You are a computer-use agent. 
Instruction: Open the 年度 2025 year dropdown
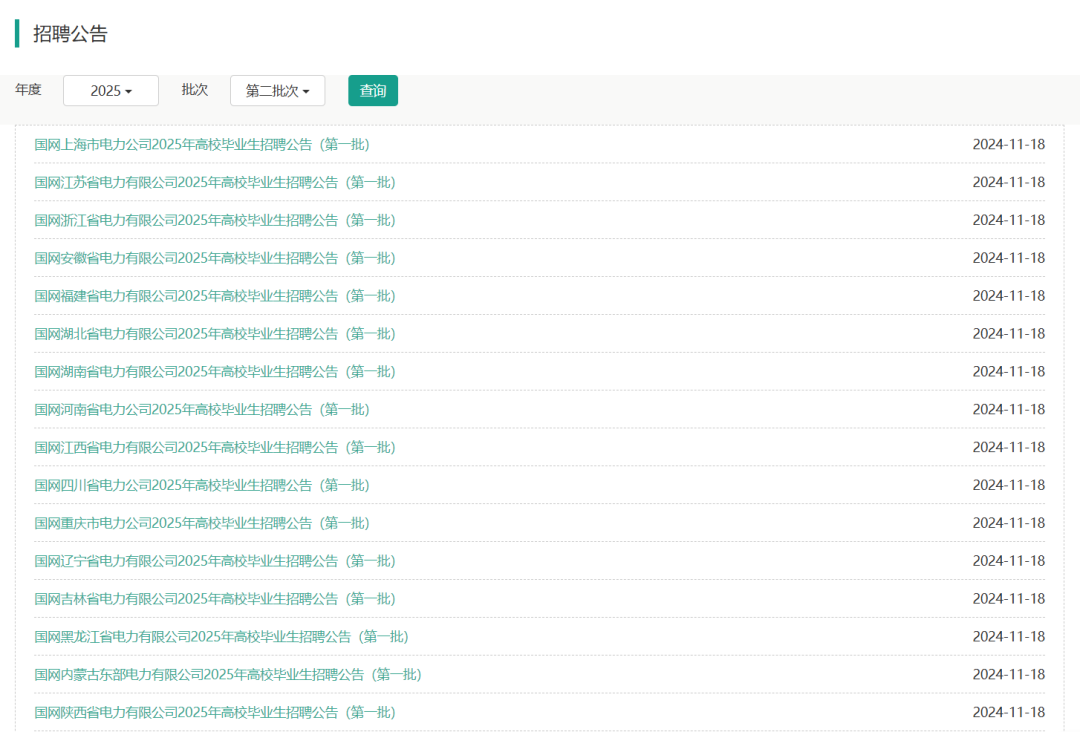coord(111,90)
